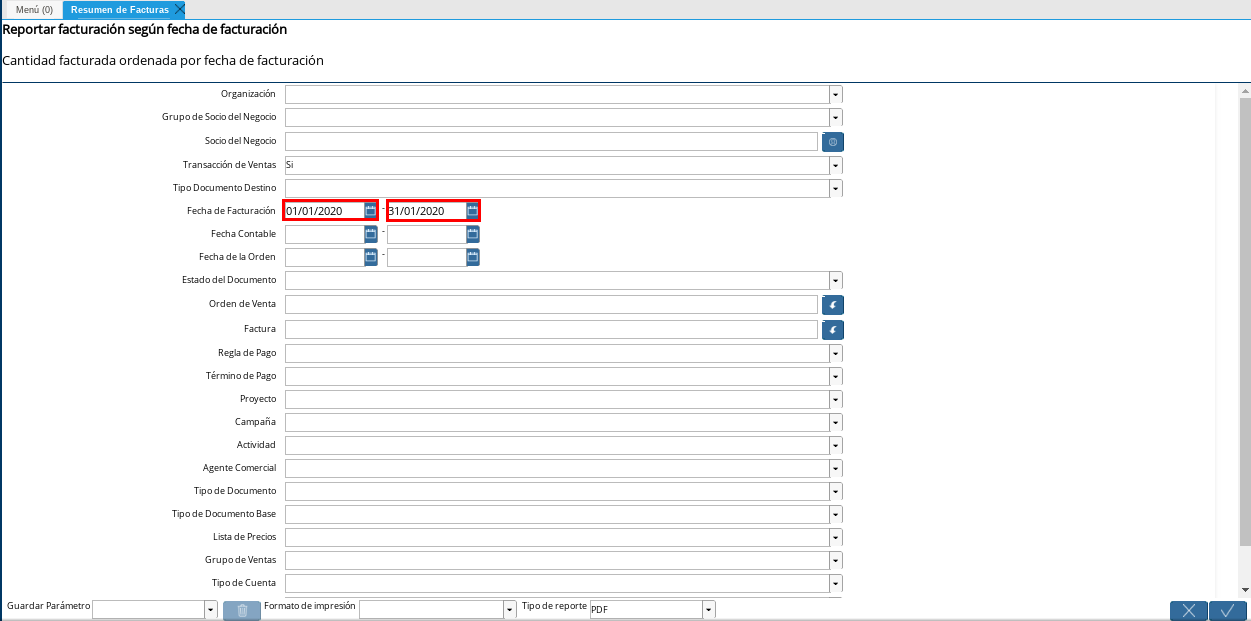The width and height of the screenshot is (1251, 621).
Task: Open the Tipo de reporte PDF dropdown
Action: coord(708,610)
